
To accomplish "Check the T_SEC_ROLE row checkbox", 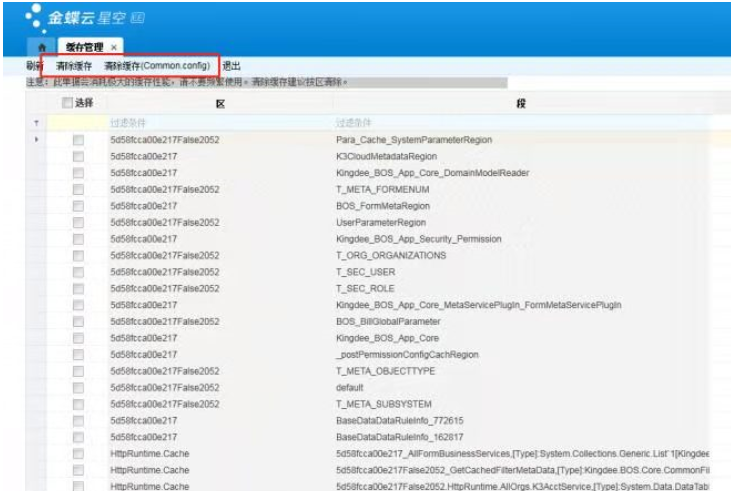I will coord(78,289).
